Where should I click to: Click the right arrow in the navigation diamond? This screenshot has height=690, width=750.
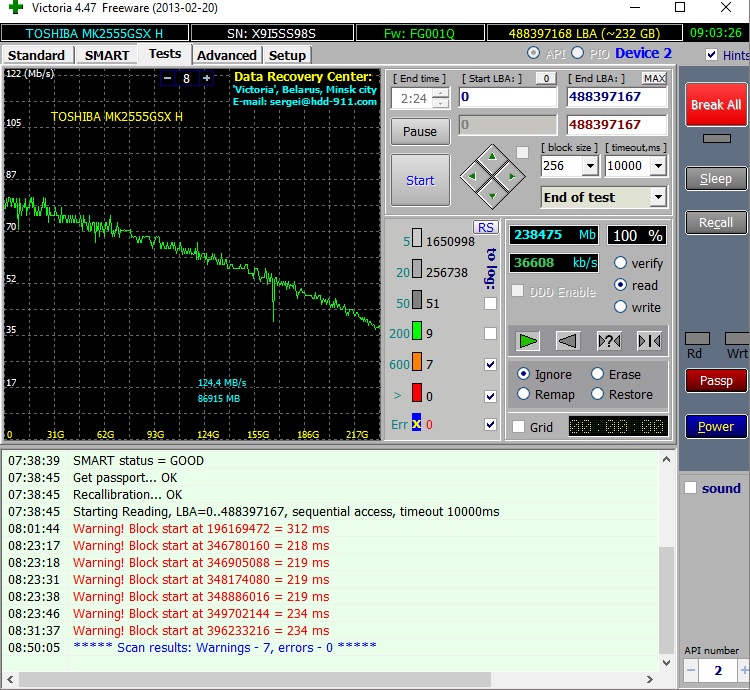click(512, 176)
